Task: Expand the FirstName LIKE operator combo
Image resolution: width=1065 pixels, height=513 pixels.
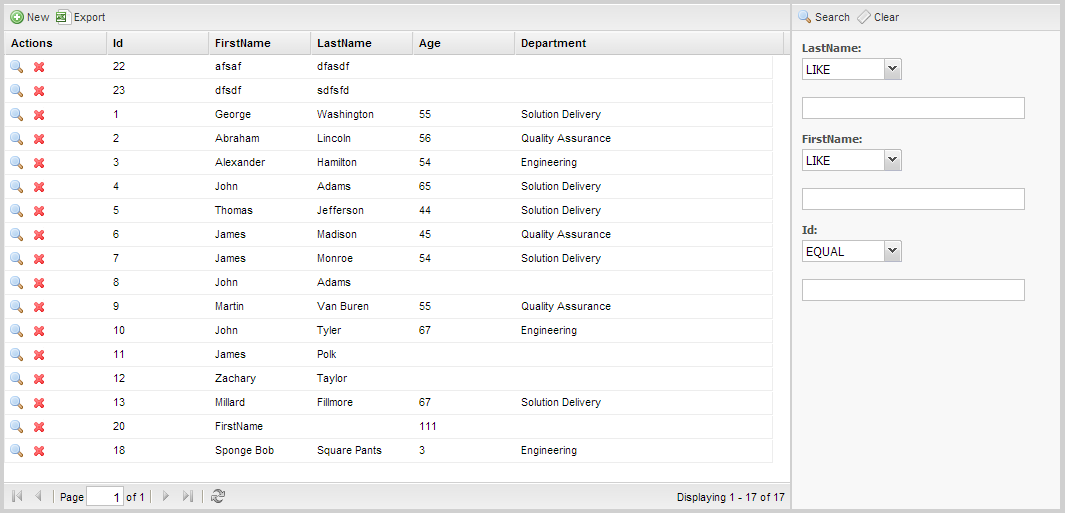Action: [x=892, y=160]
